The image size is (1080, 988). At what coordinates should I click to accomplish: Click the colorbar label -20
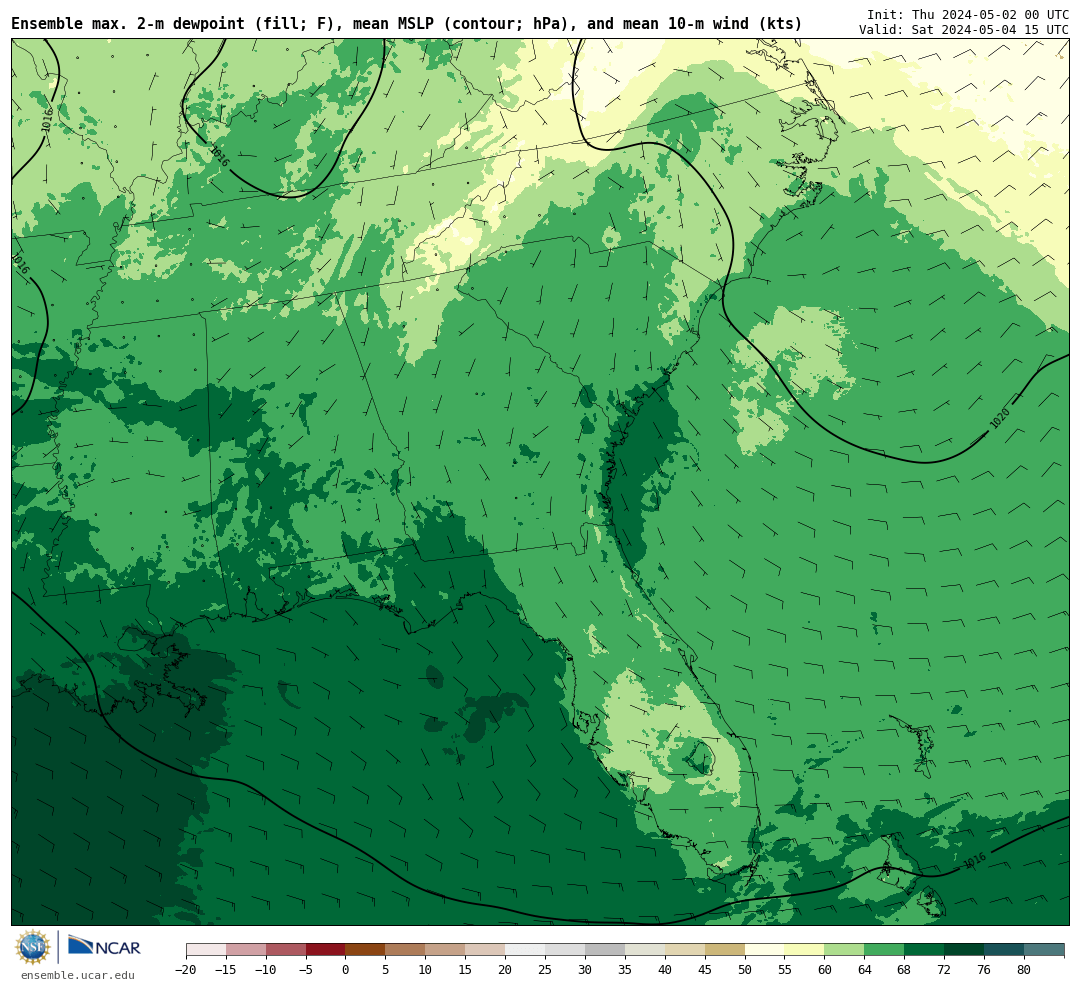click(x=186, y=970)
